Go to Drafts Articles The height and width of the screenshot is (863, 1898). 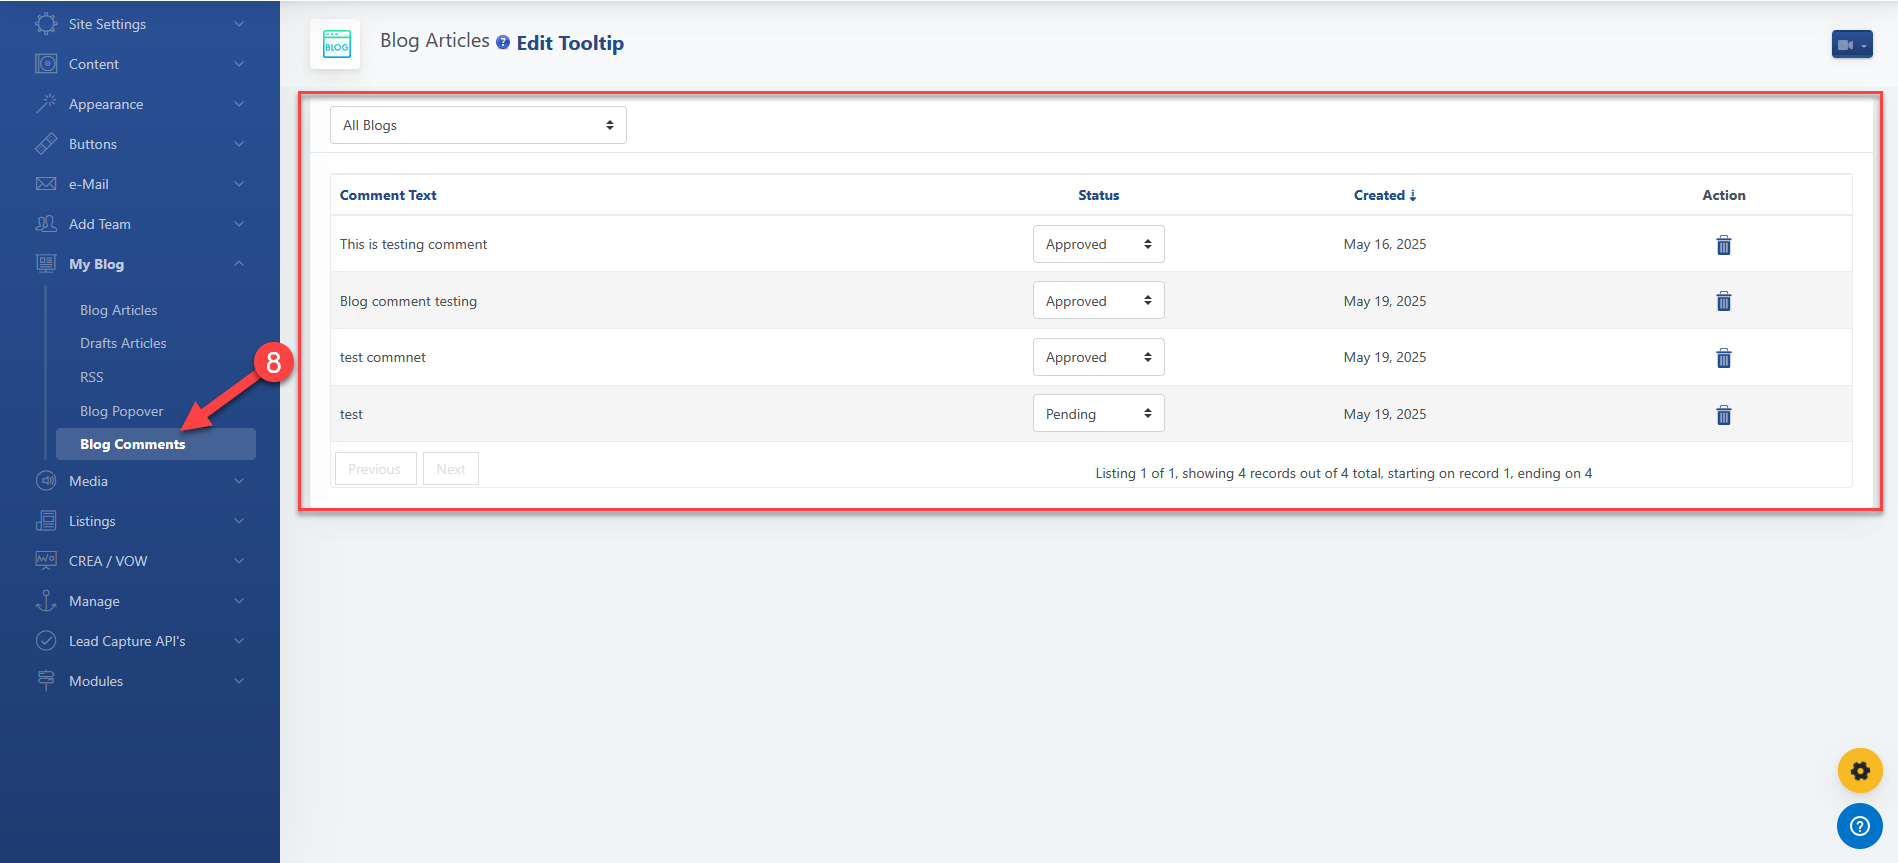123,343
